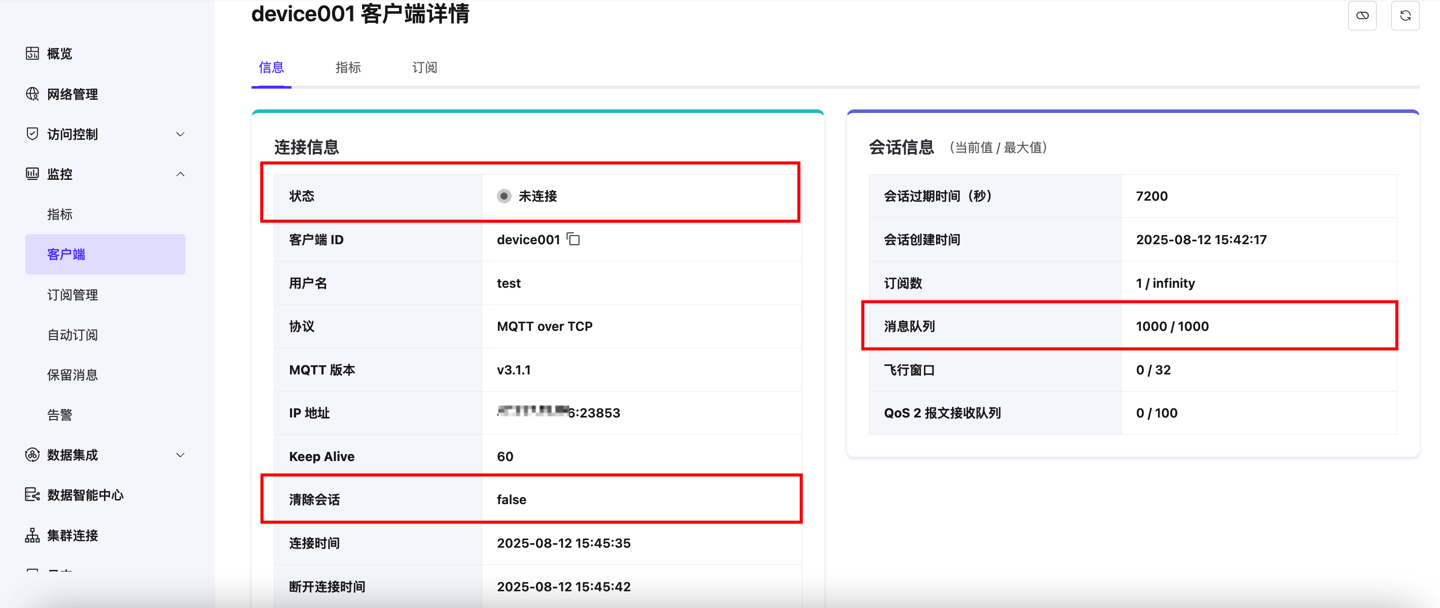Click the access control shield icon
This screenshot has width=1440, height=608.
(32, 134)
